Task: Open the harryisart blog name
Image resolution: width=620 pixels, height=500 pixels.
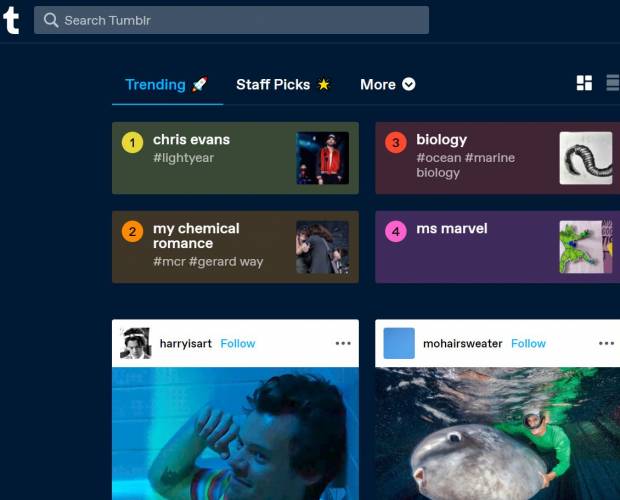Action: pyautogui.click(x=185, y=343)
